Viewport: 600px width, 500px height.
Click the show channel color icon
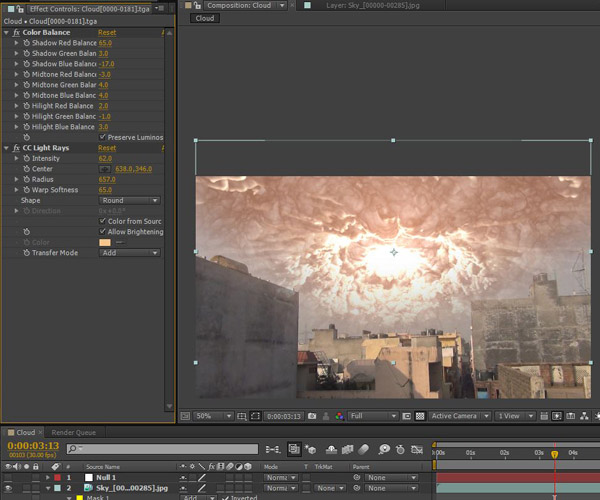point(339,415)
